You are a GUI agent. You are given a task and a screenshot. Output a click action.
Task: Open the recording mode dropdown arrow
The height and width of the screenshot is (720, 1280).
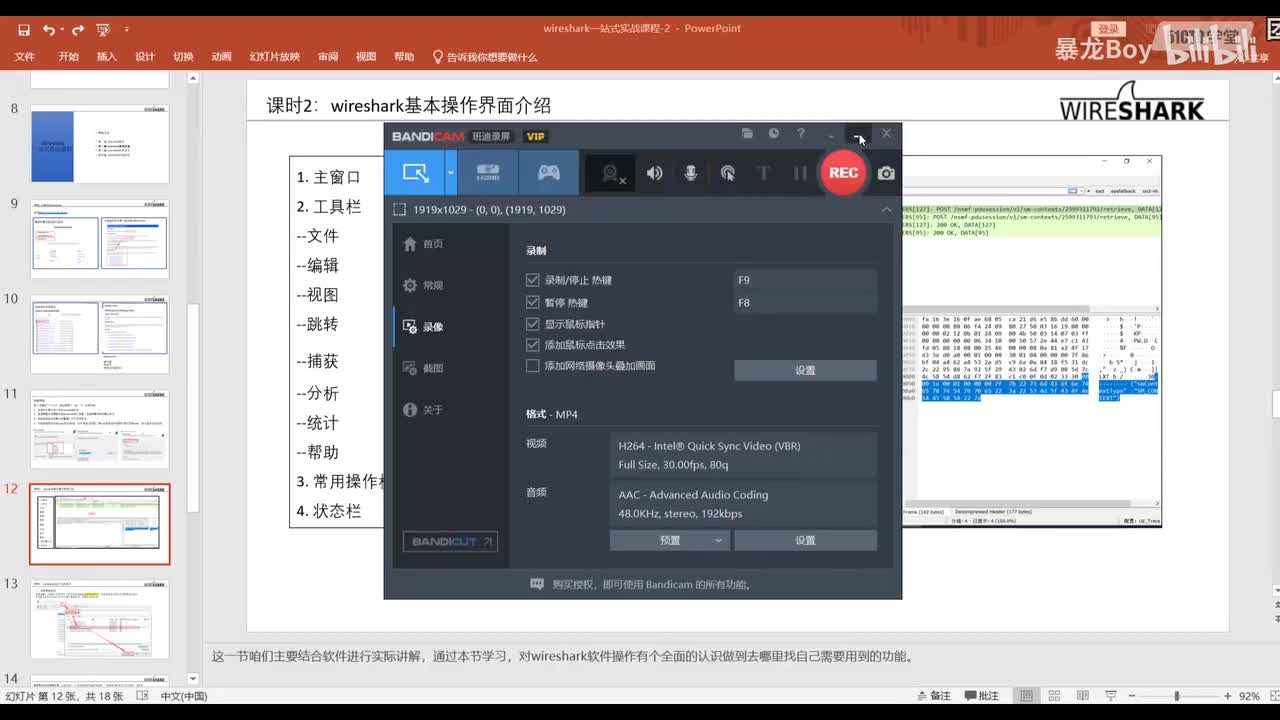point(451,173)
